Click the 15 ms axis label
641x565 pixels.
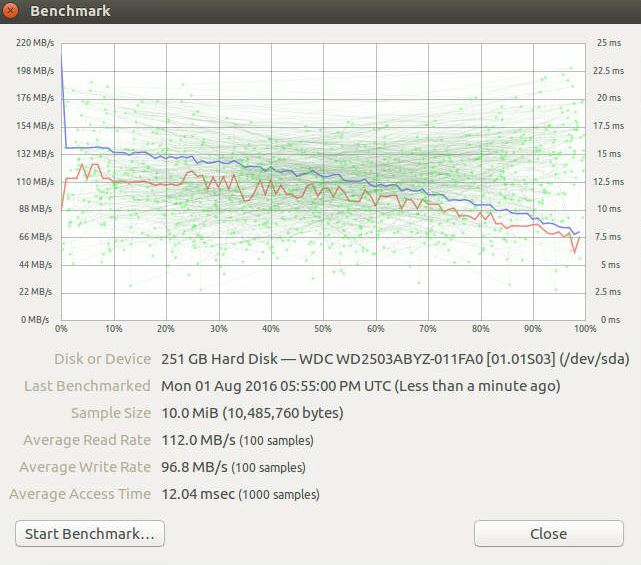coord(609,154)
